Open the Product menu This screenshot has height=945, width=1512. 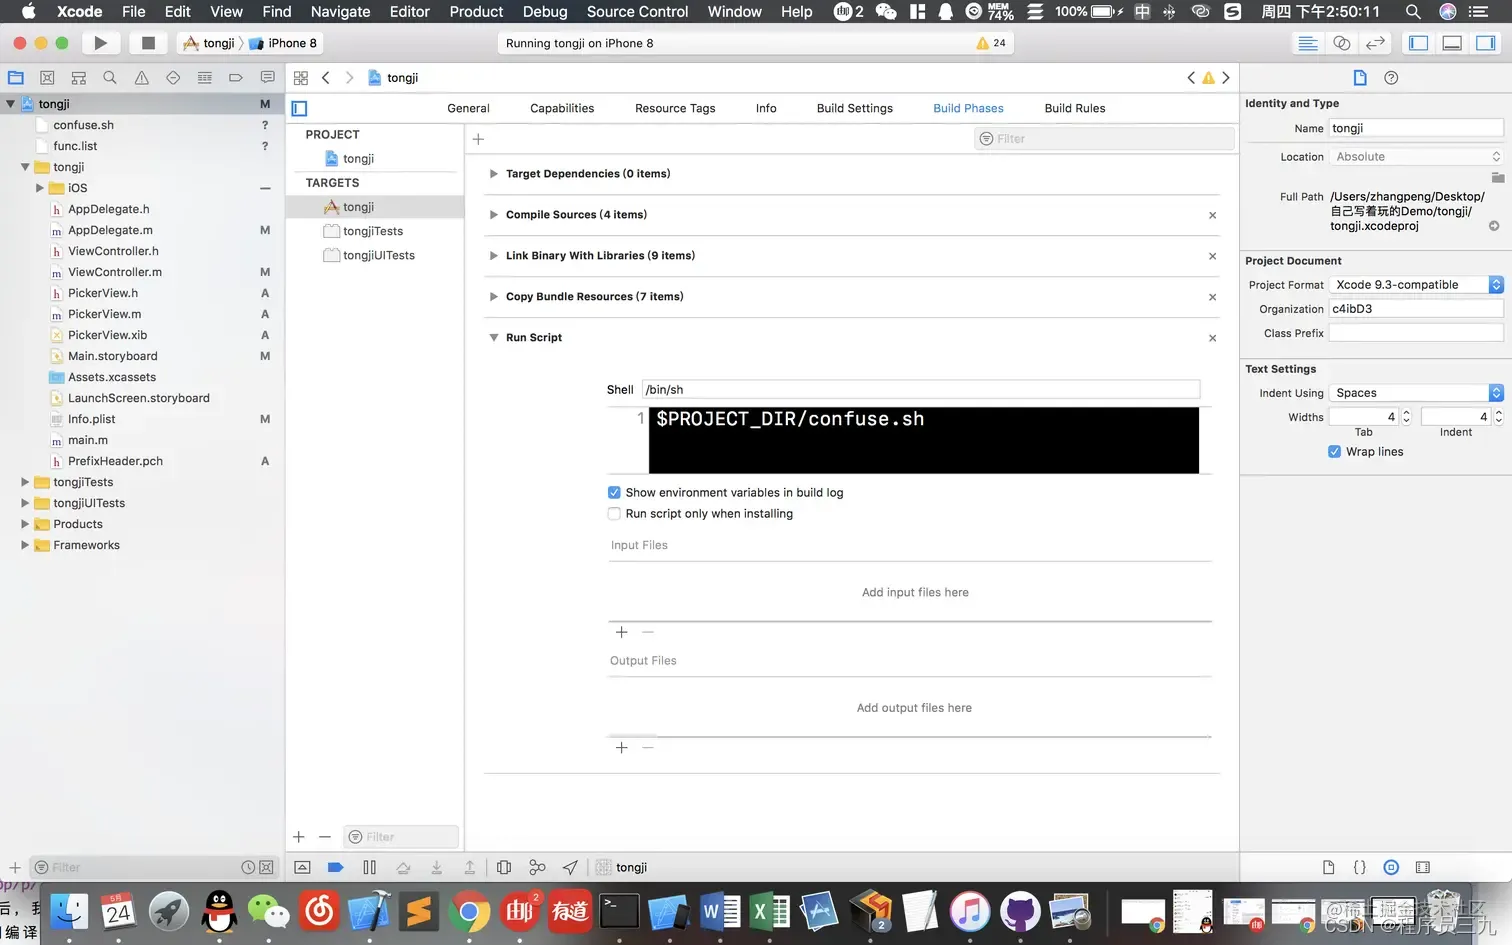pos(476,12)
